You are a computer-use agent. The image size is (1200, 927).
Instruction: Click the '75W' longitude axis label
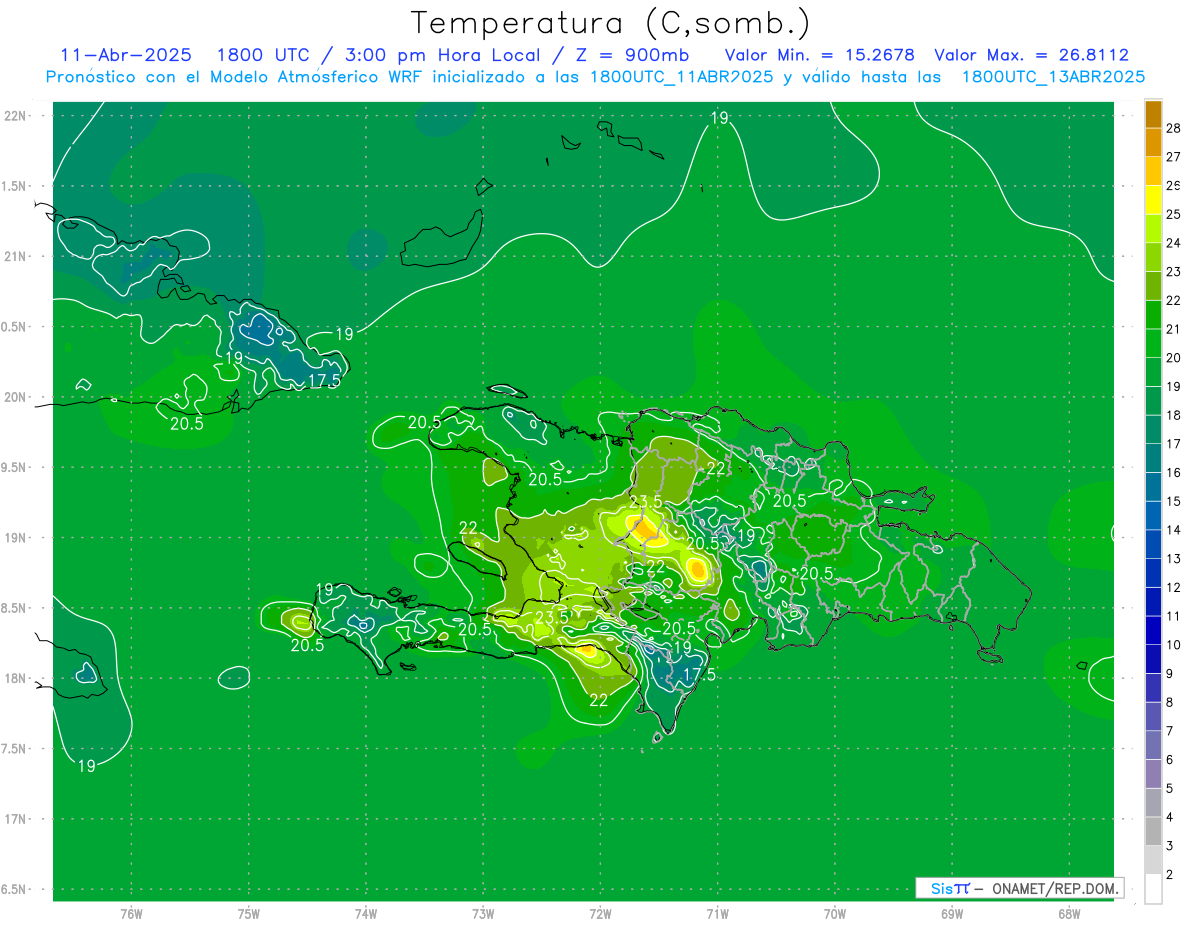pos(249,914)
